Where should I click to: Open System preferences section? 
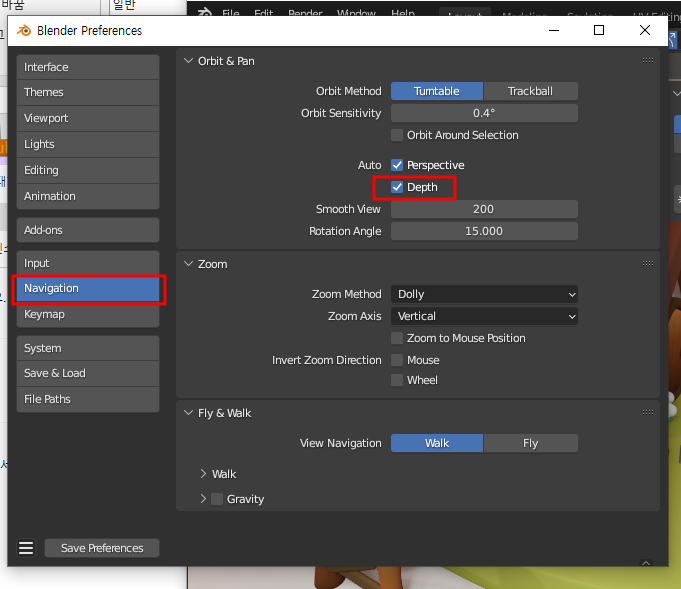(x=88, y=348)
